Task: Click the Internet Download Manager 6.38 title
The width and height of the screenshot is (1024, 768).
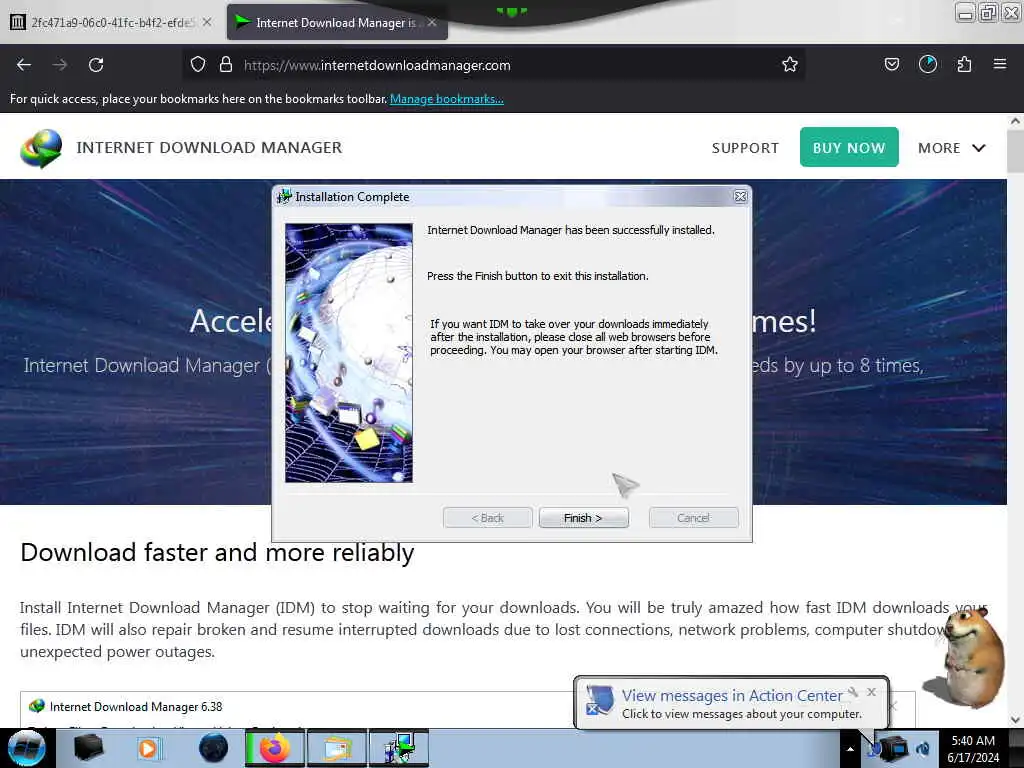Action: click(136, 707)
